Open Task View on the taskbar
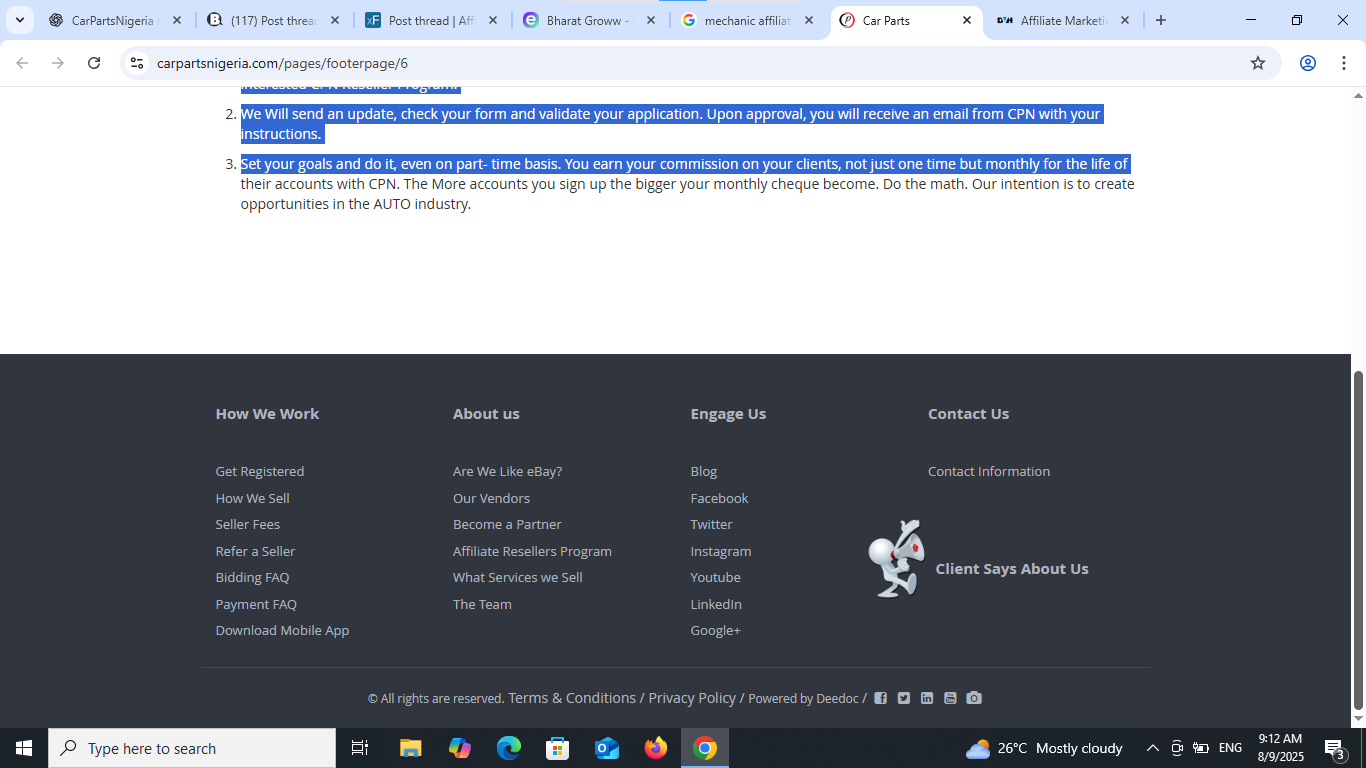The height and width of the screenshot is (768, 1366). (360, 748)
